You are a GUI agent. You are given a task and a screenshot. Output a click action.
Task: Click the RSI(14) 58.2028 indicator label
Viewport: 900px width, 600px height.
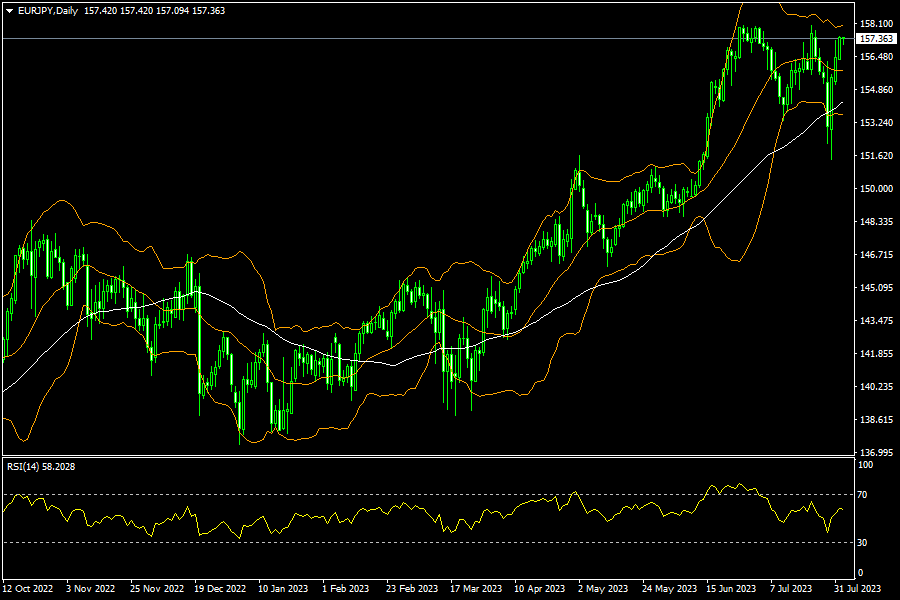(x=41, y=467)
